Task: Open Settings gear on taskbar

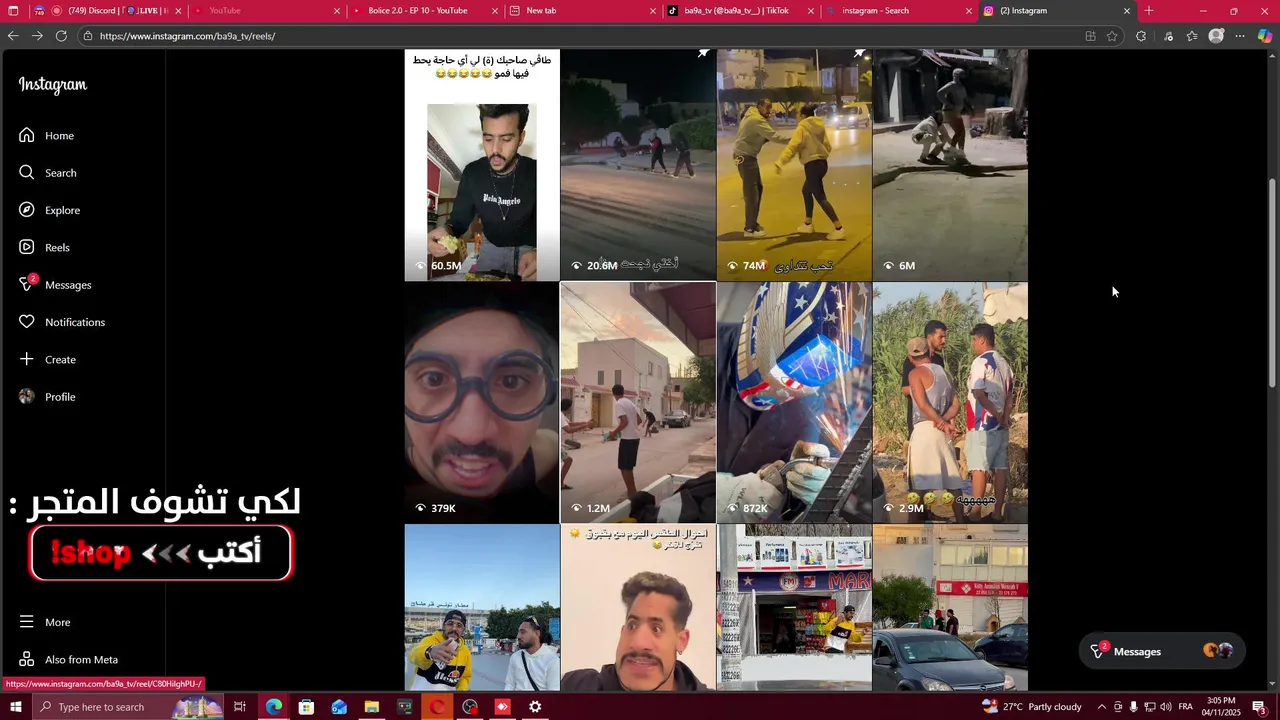Action: pos(535,707)
